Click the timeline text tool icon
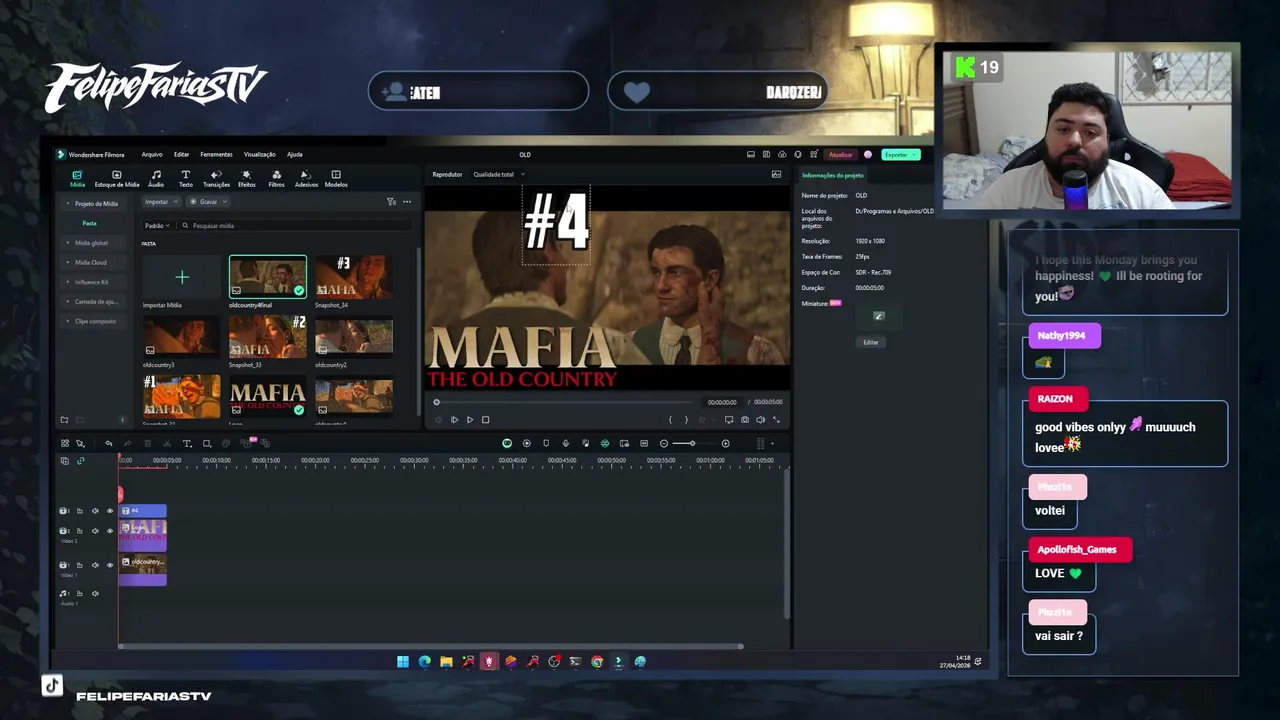The image size is (1280, 720). click(x=186, y=443)
